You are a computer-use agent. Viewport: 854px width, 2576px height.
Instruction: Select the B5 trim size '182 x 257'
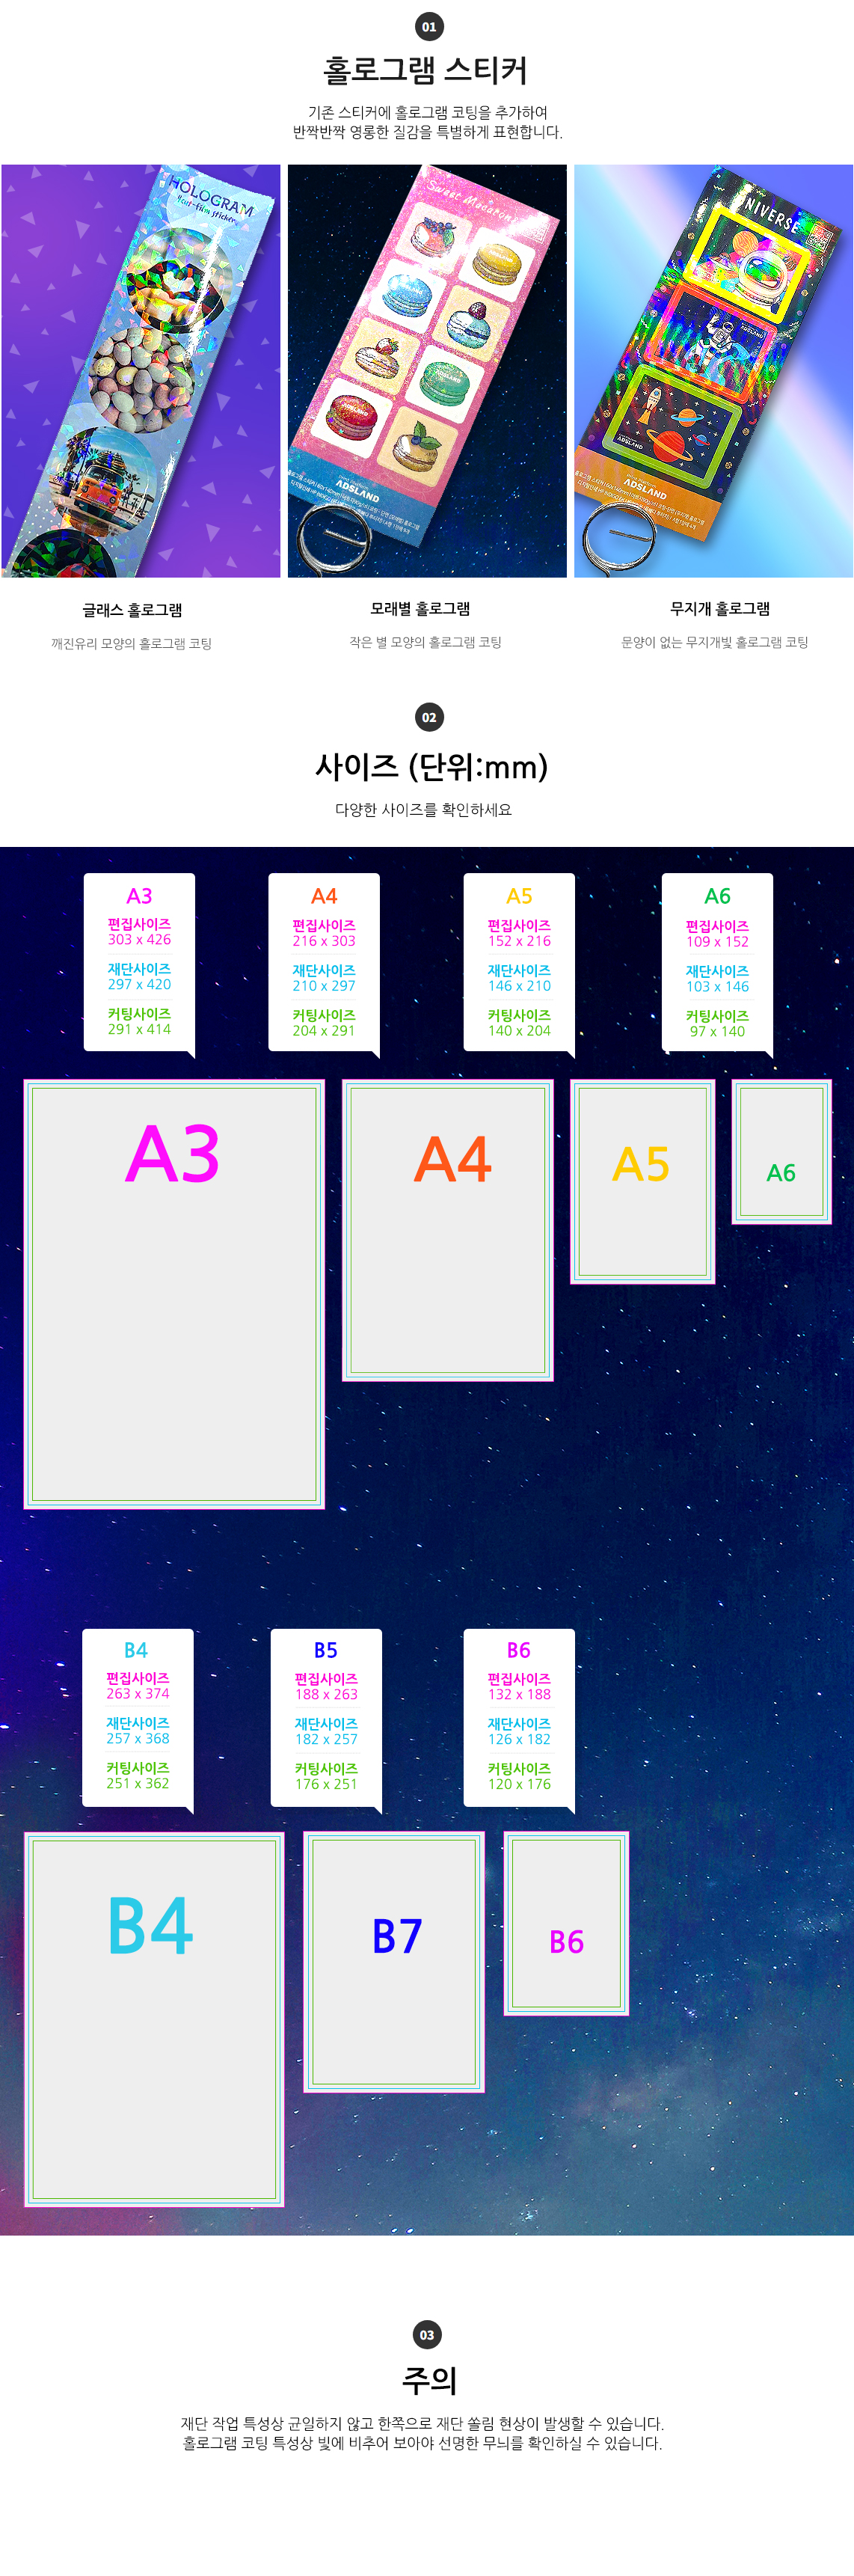pyautogui.click(x=326, y=1740)
